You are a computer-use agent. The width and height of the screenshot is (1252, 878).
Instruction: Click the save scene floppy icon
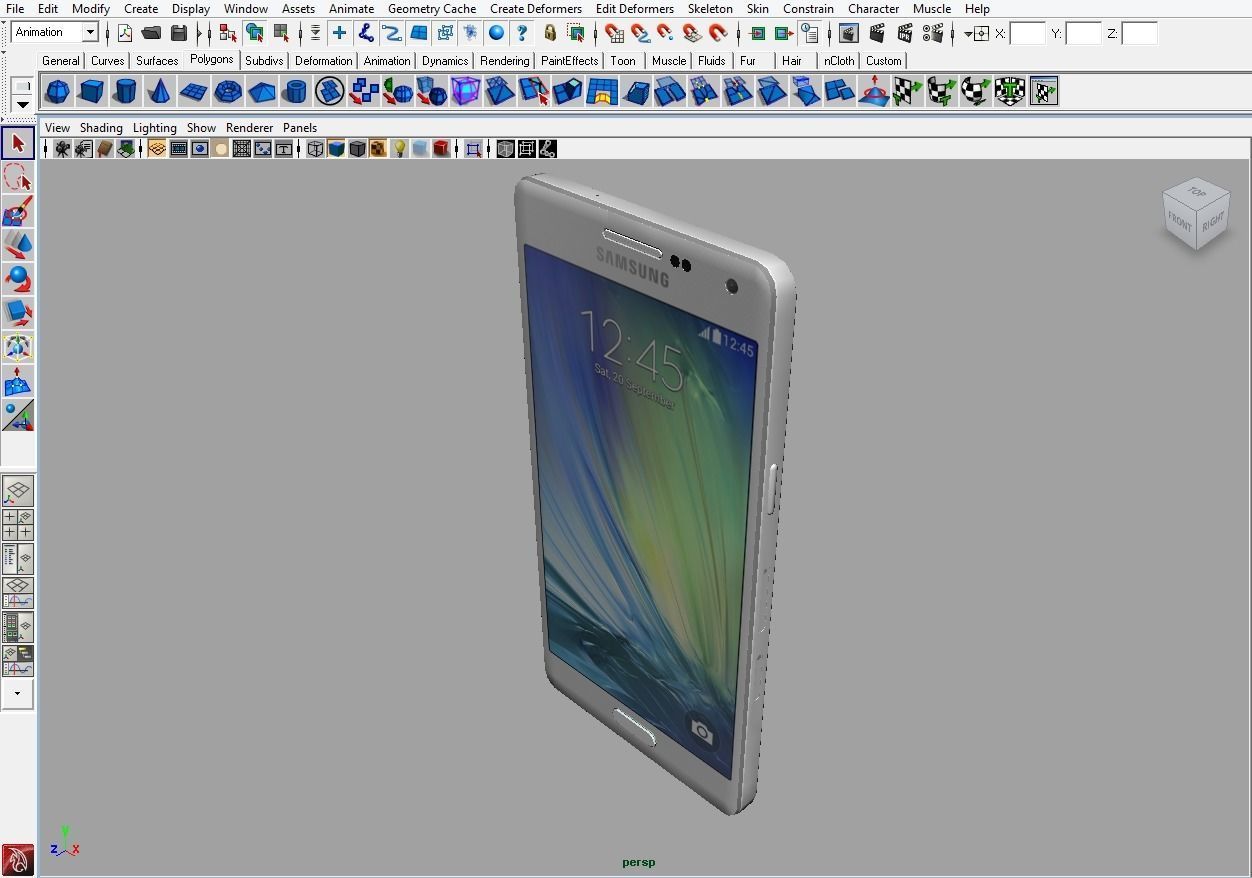(x=178, y=33)
